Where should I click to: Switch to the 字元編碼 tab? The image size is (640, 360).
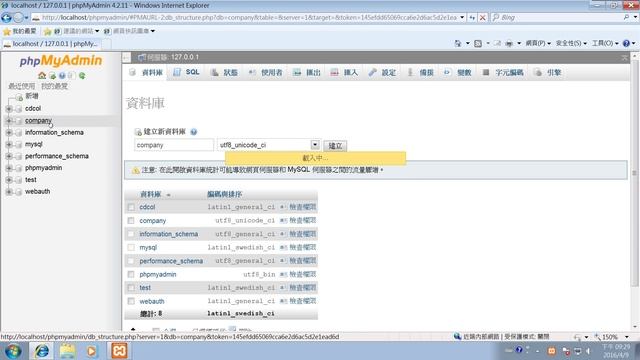click(x=503, y=72)
